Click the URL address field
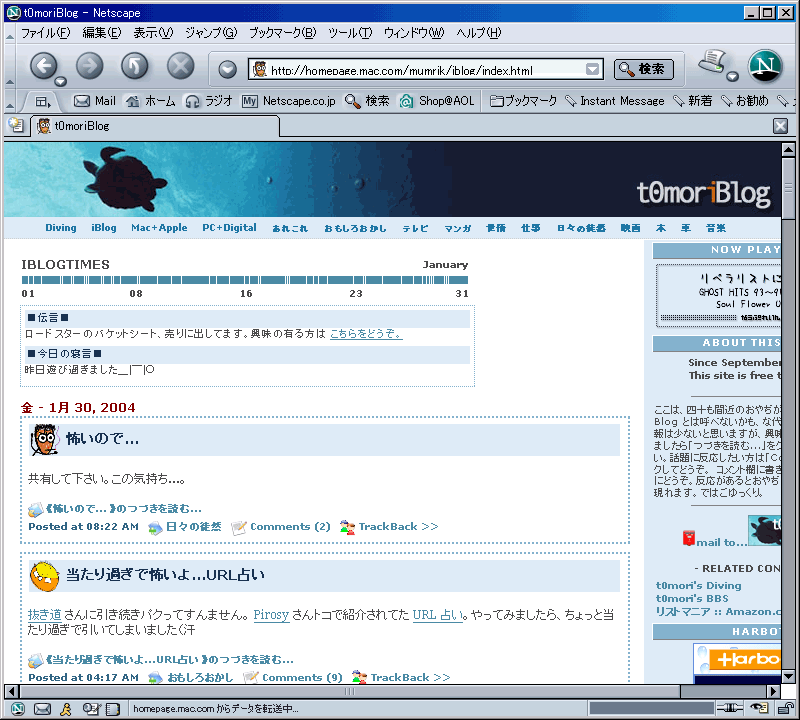800x720 pixels. [x=426, y=69]
